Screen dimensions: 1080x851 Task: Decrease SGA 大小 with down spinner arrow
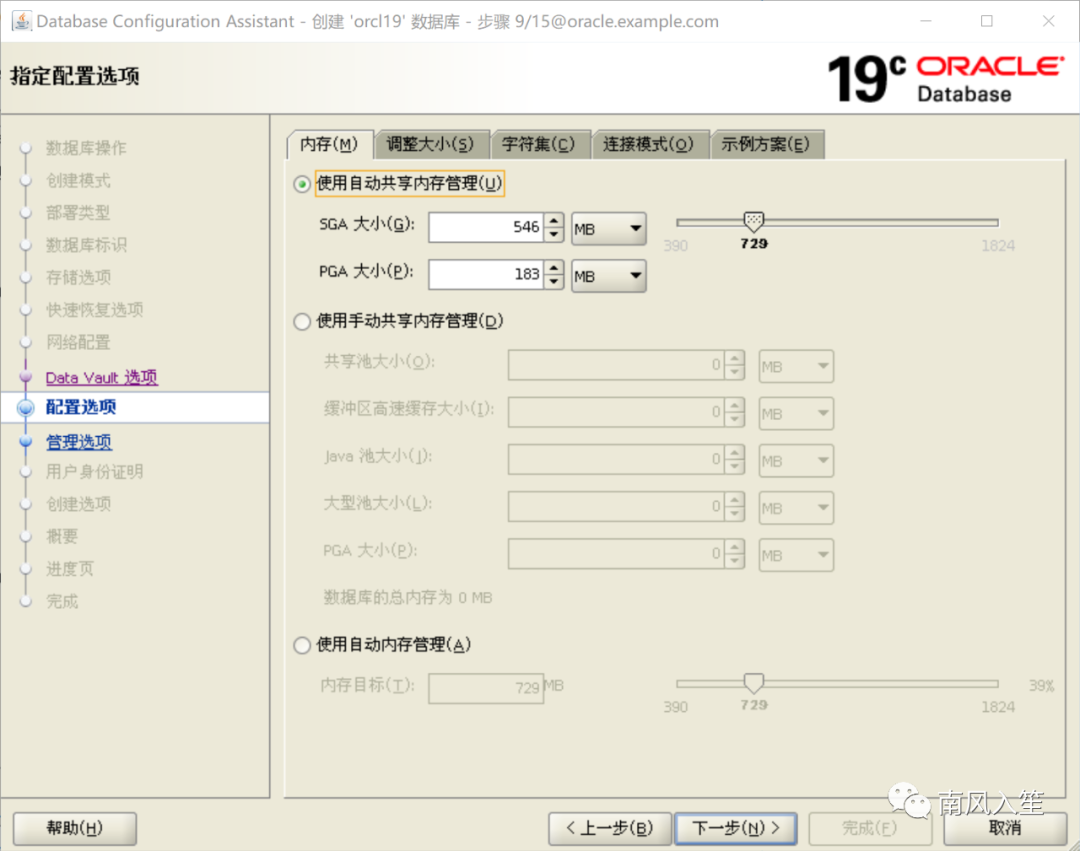coord(554,235)
